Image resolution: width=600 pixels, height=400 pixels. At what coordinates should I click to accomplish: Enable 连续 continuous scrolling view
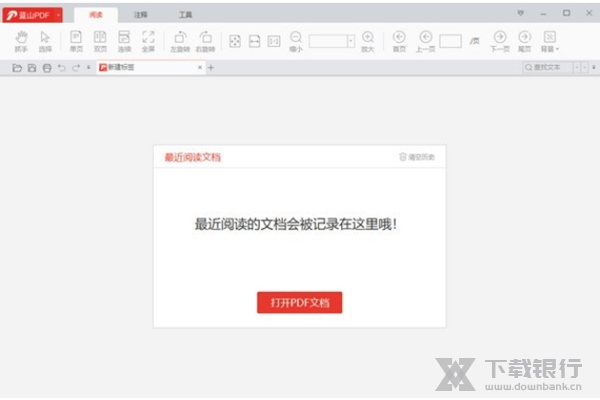(124, 41)
